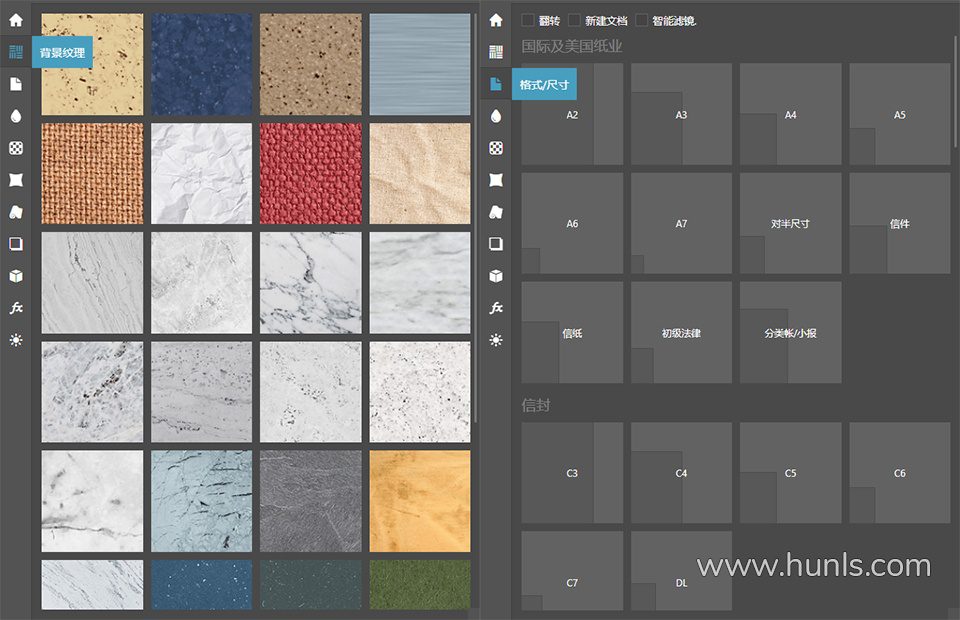
Task: Pick the A6 paper size
Action: coord(572,223)
